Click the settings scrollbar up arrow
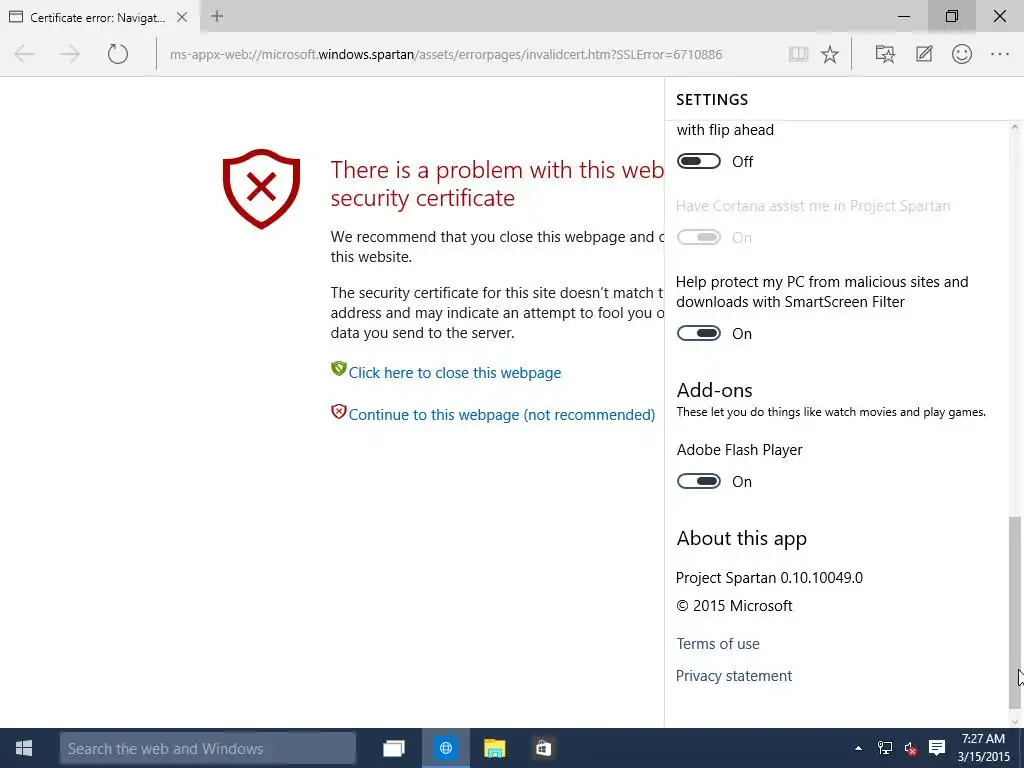The image size is (1024, 768). tap(1014, 127)
